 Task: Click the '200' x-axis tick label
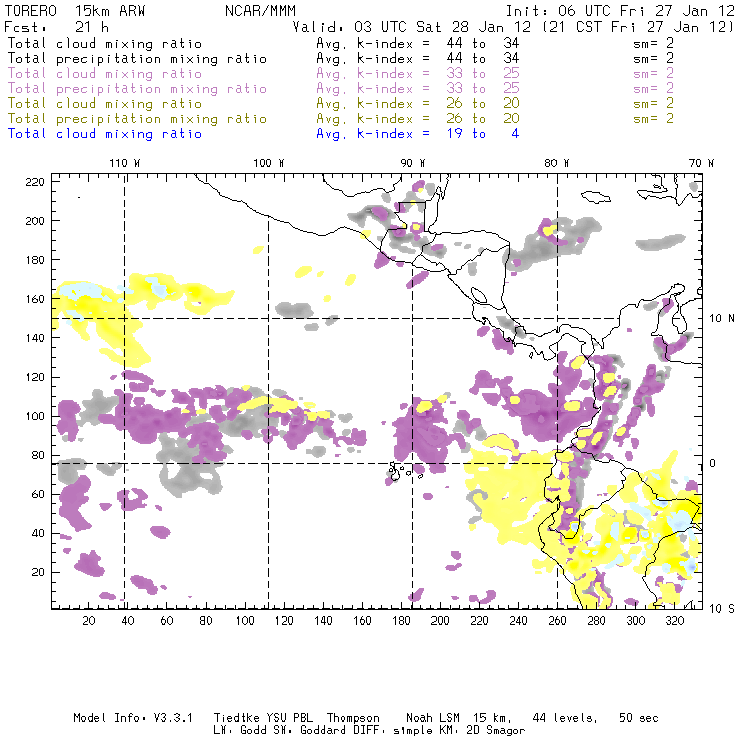point(440,621)
